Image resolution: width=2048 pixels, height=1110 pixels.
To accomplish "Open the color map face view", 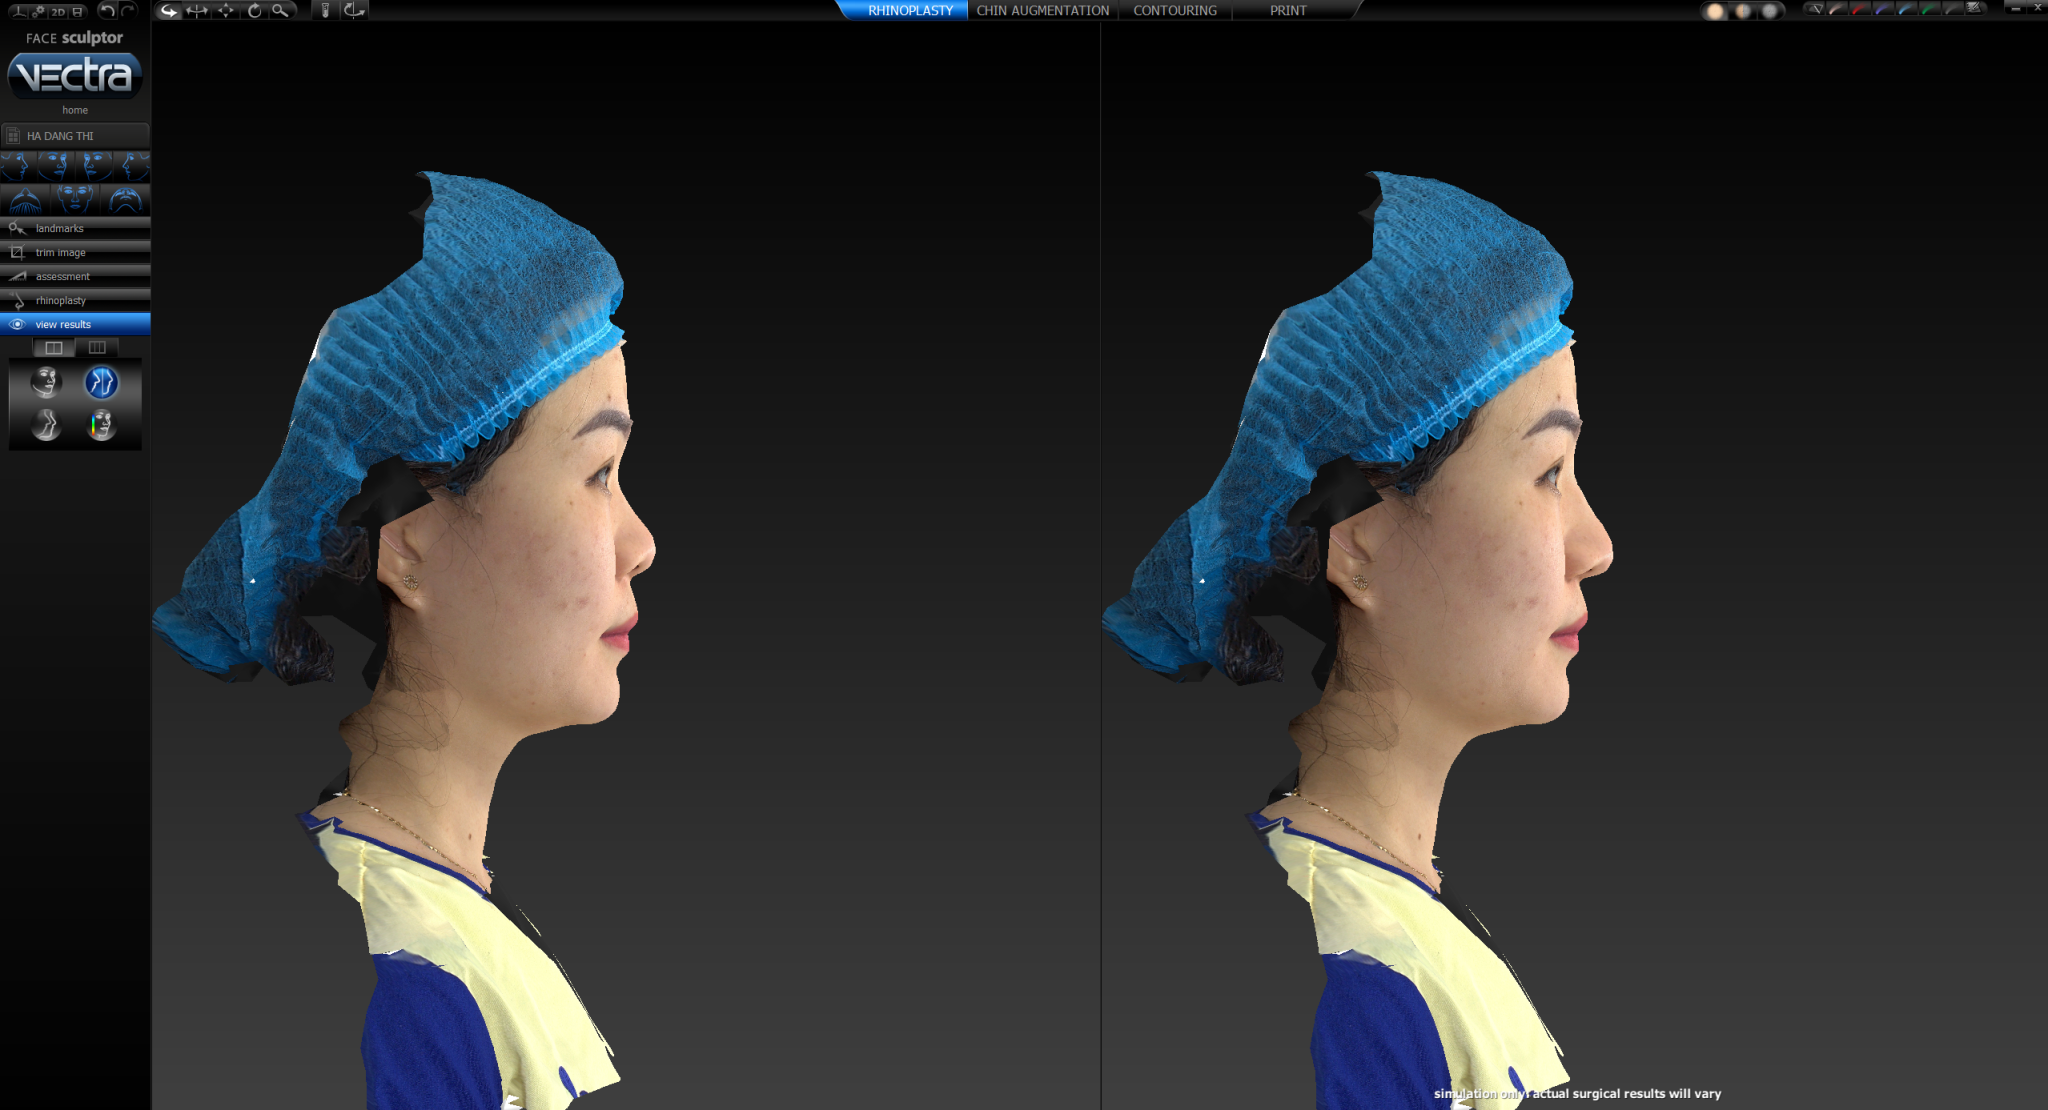I will (x=101, y=425).
